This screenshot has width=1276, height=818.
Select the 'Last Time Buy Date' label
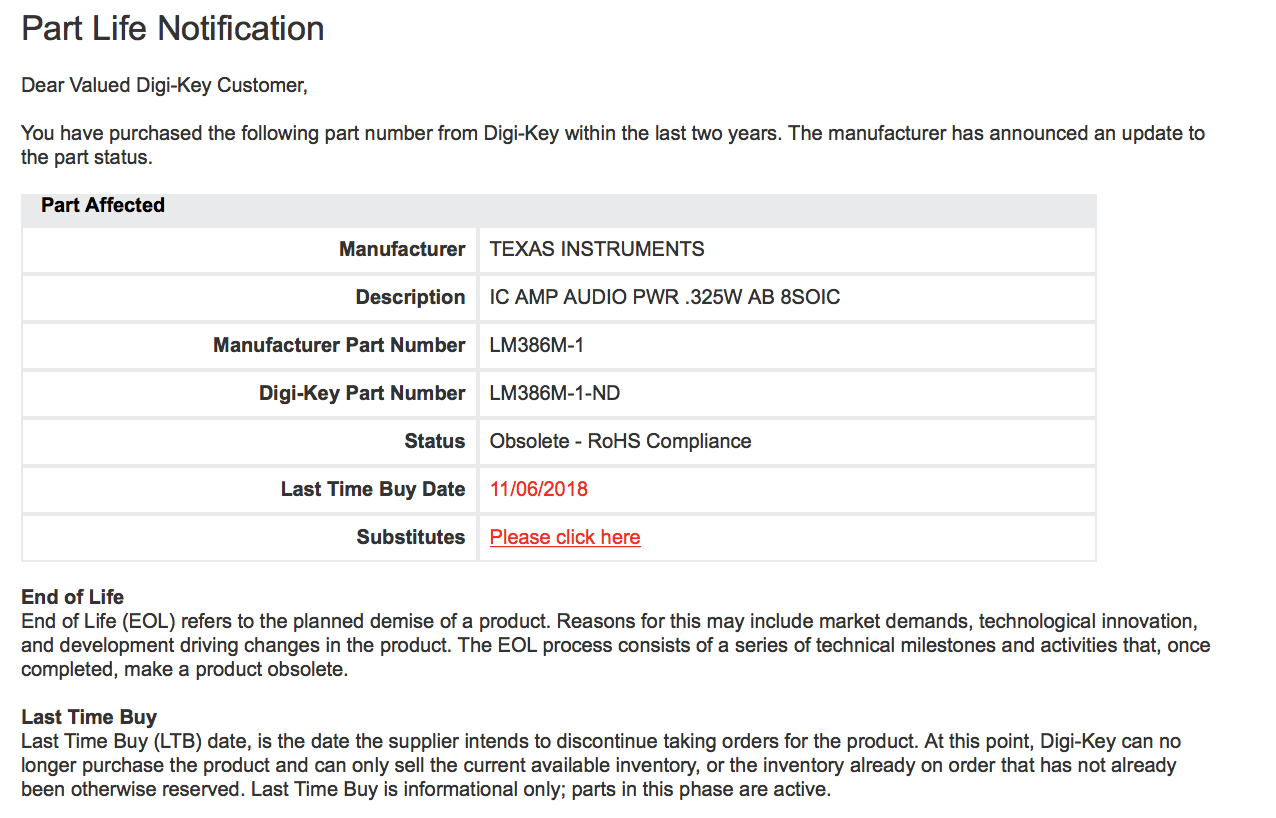[373, 489]
